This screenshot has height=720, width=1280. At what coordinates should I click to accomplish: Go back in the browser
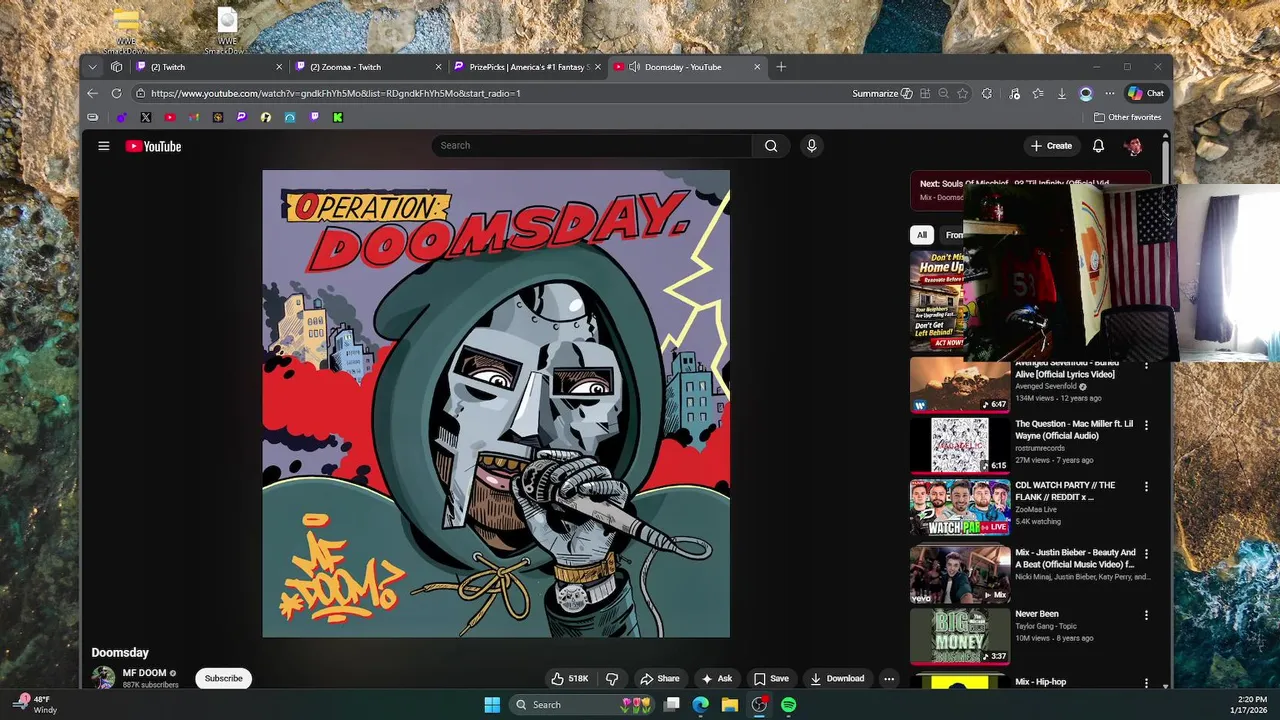pos(92,93)
